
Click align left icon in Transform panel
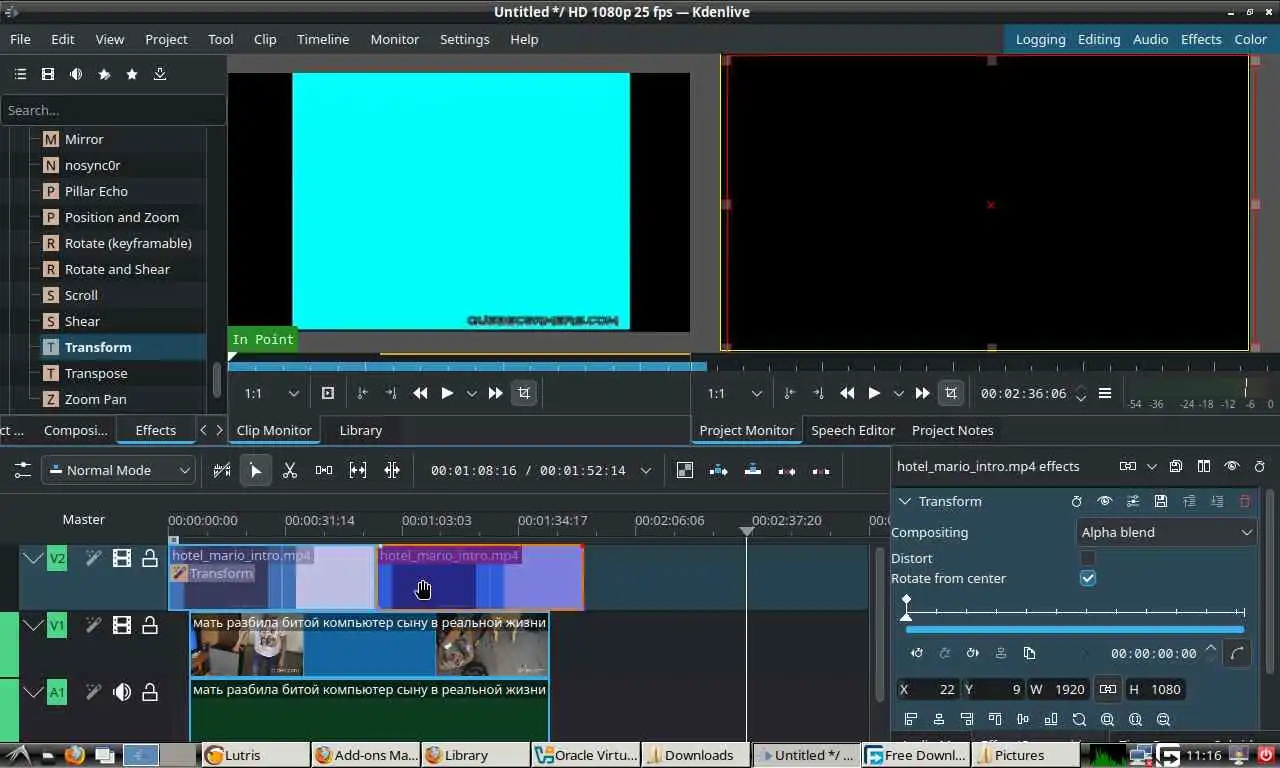(x=911, y=719)
